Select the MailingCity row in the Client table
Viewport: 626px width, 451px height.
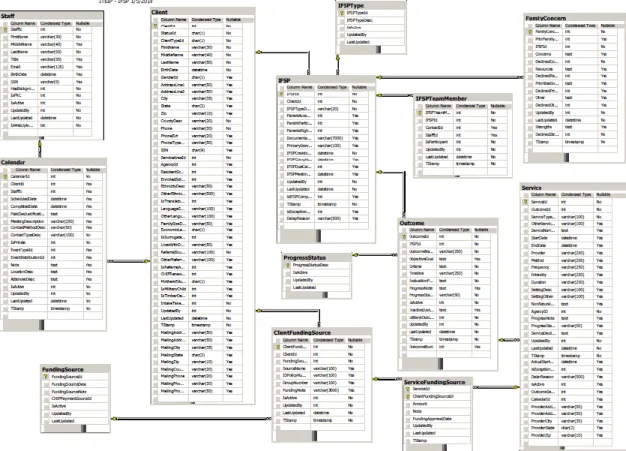tap(198, 347)
